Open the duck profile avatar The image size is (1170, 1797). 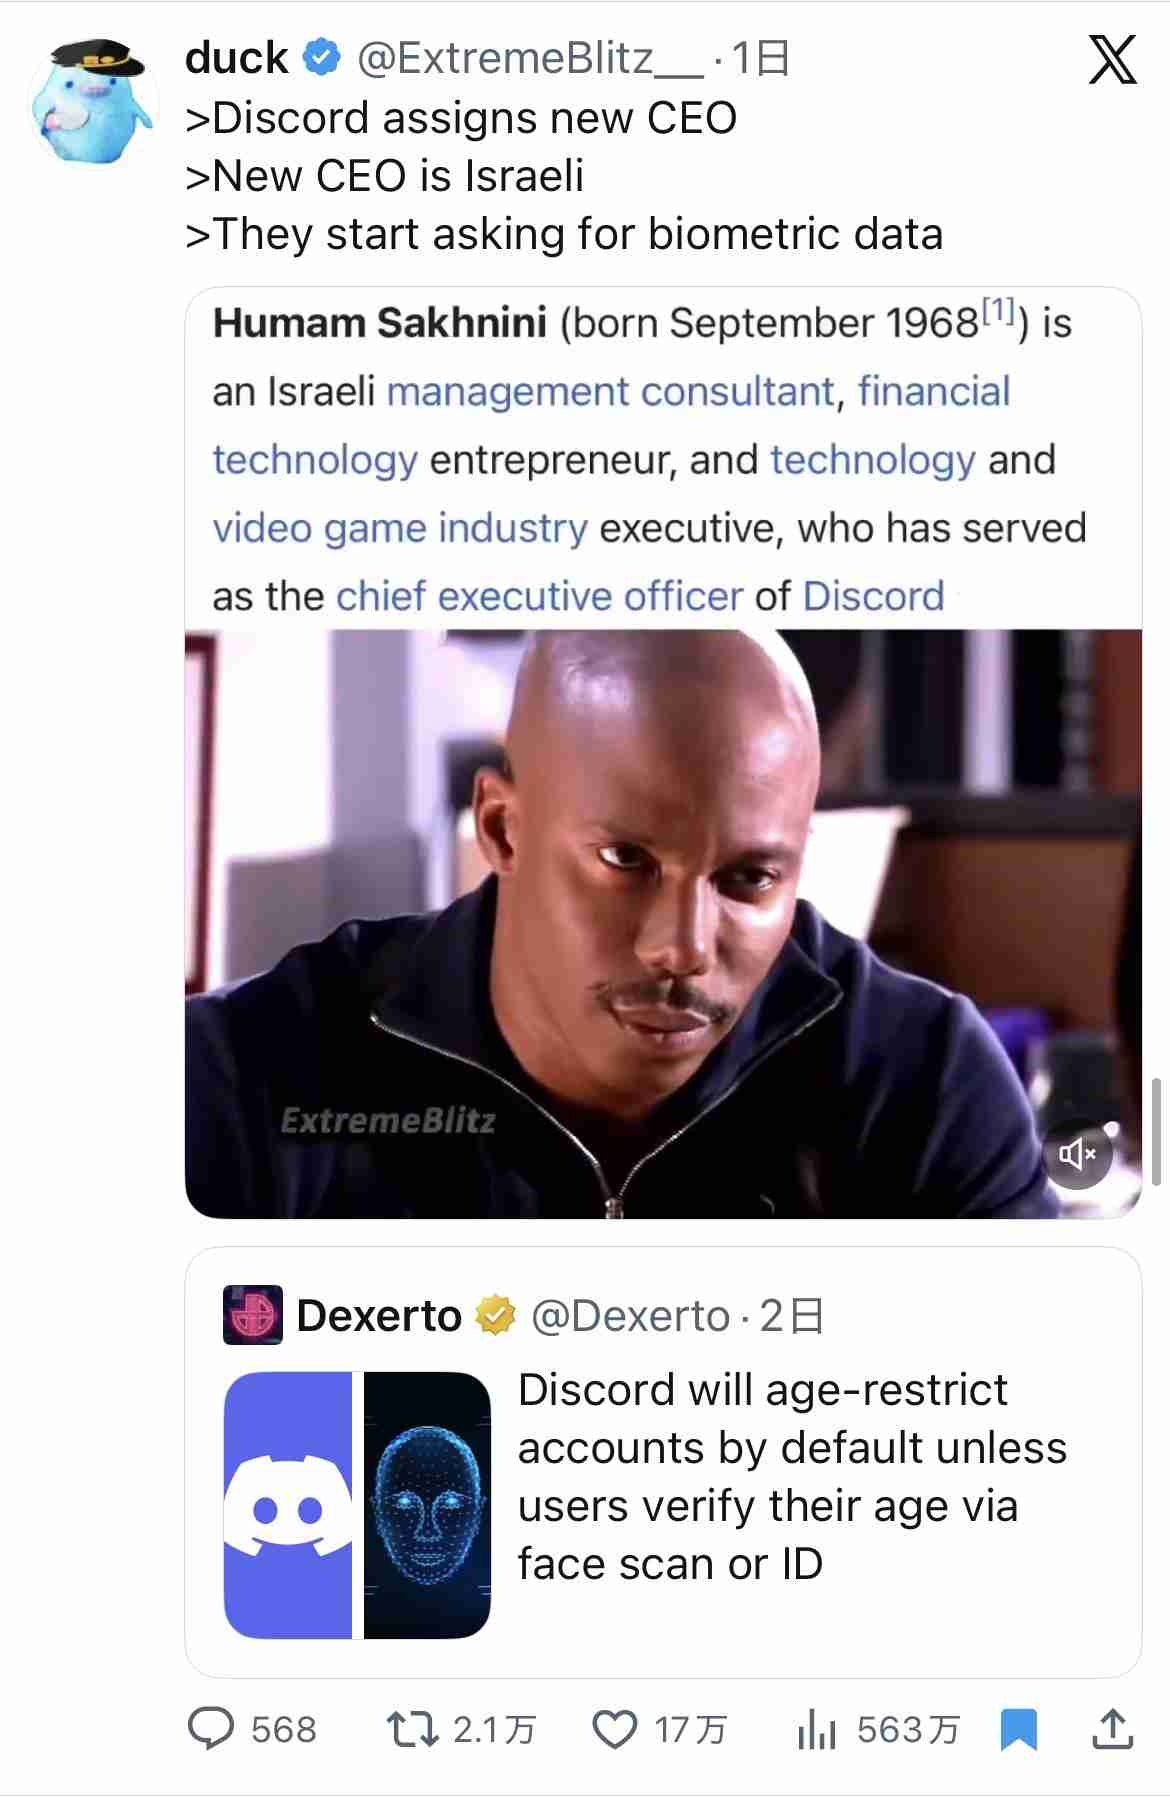coord(93,103)
